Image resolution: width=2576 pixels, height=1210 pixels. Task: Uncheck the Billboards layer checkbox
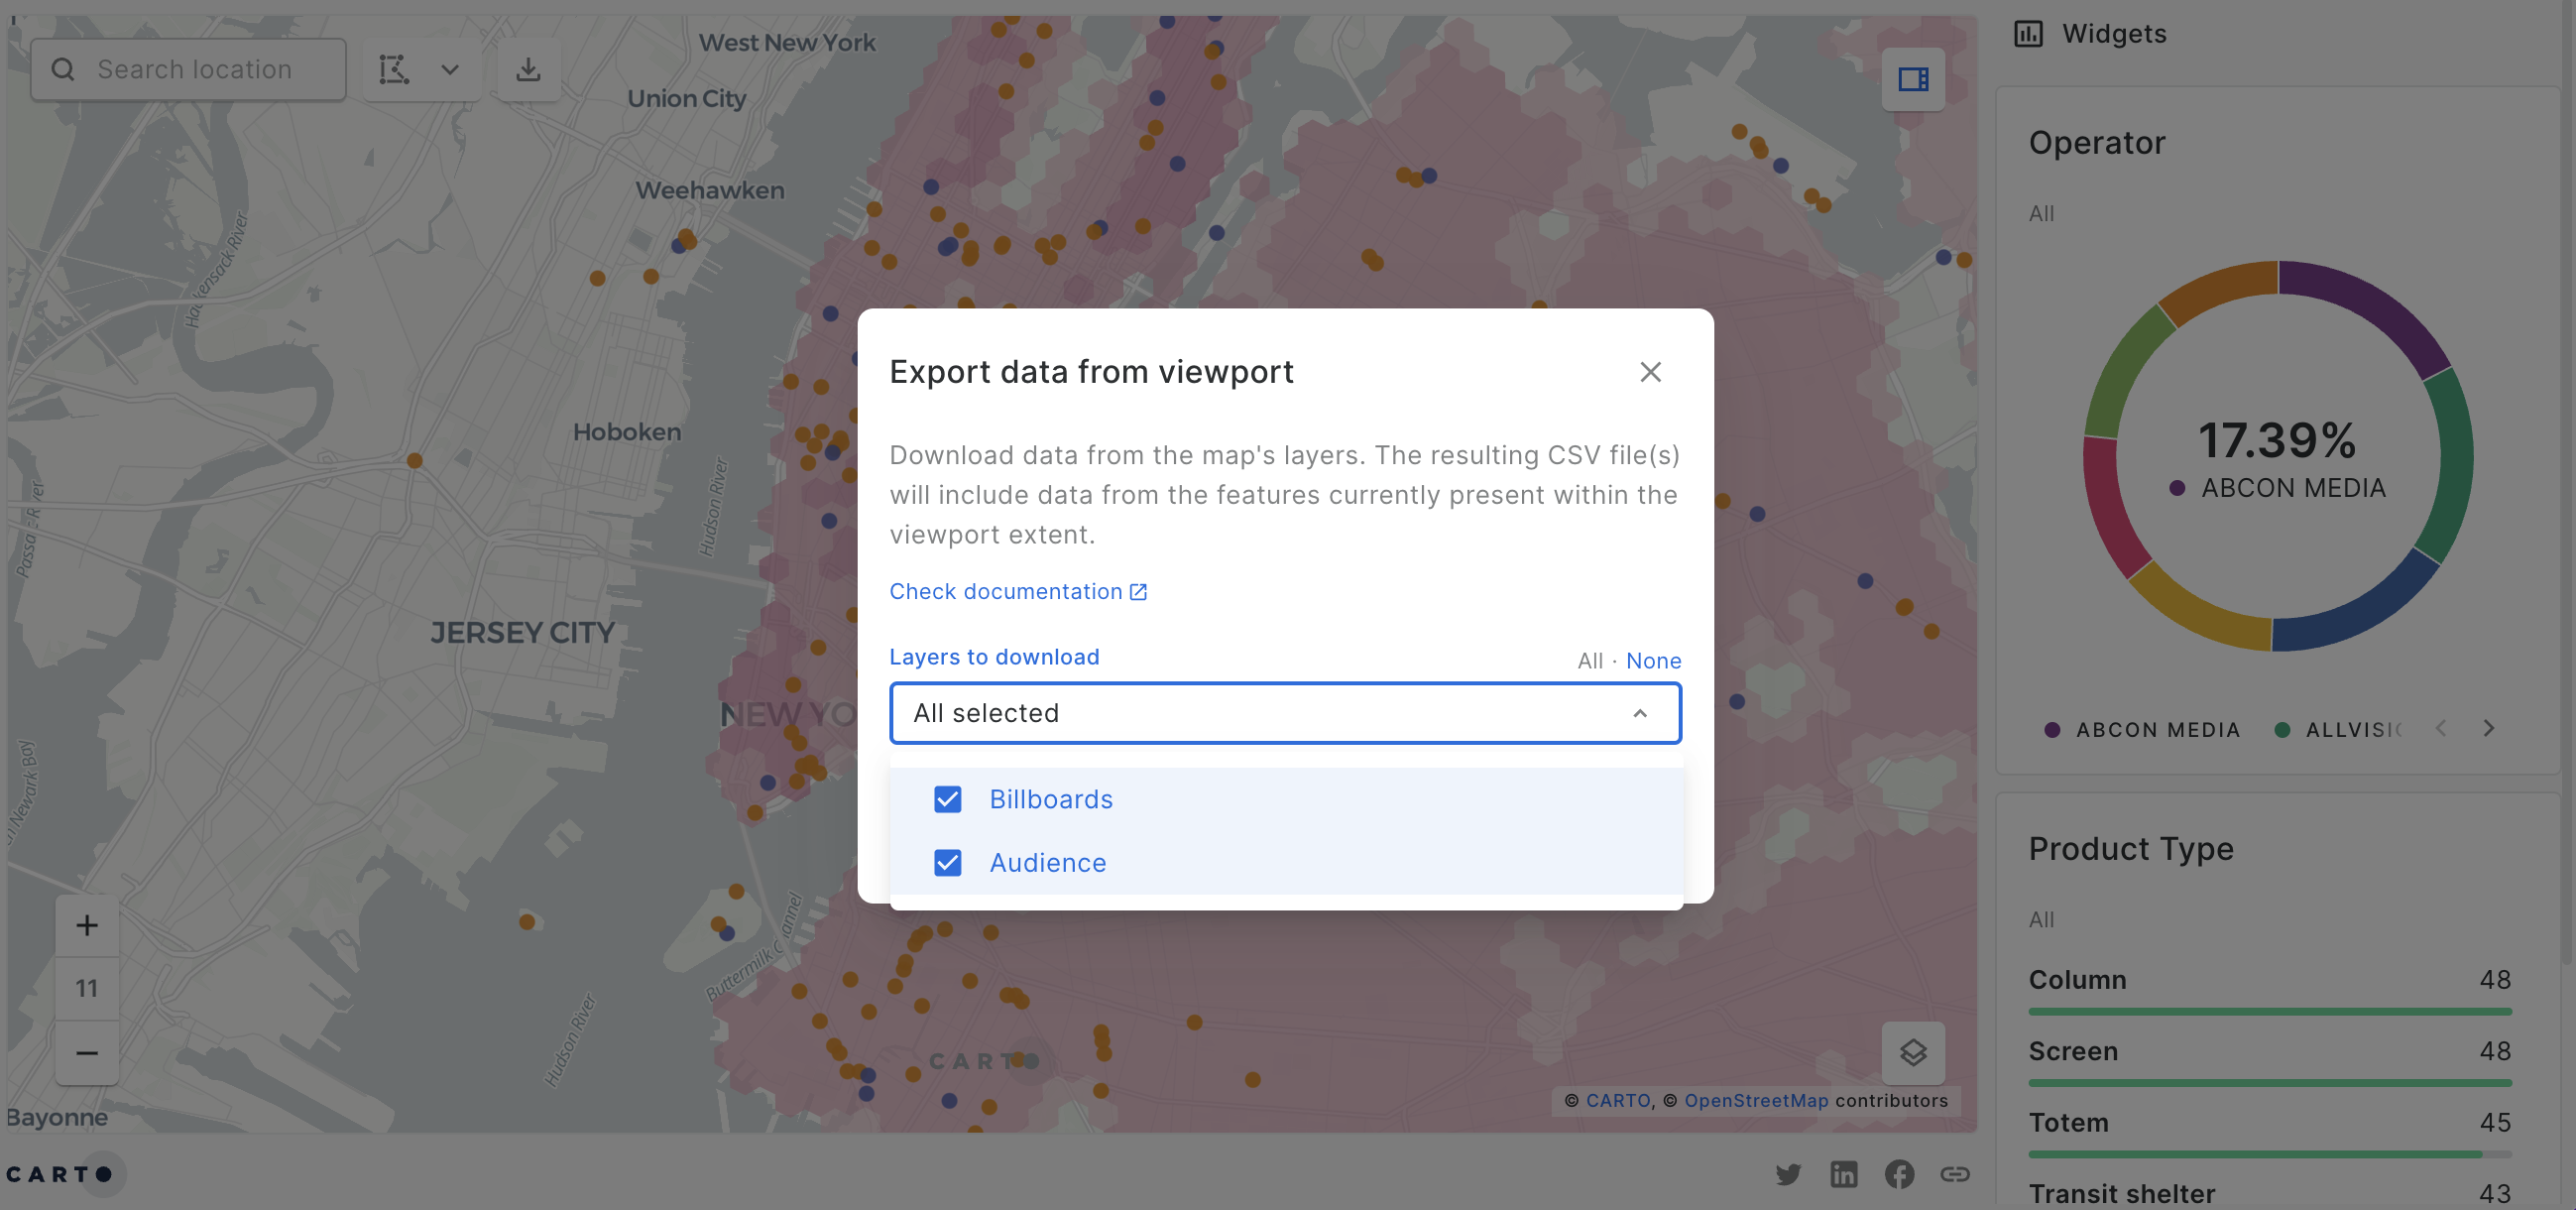coord(947,799)
